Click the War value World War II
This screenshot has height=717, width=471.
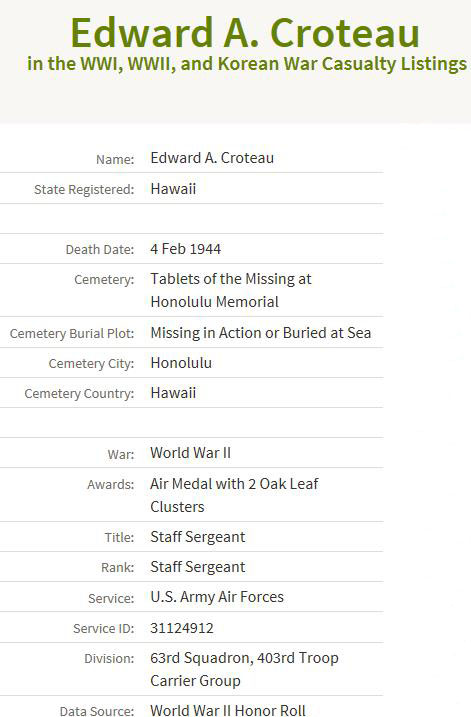pos(191,453)
